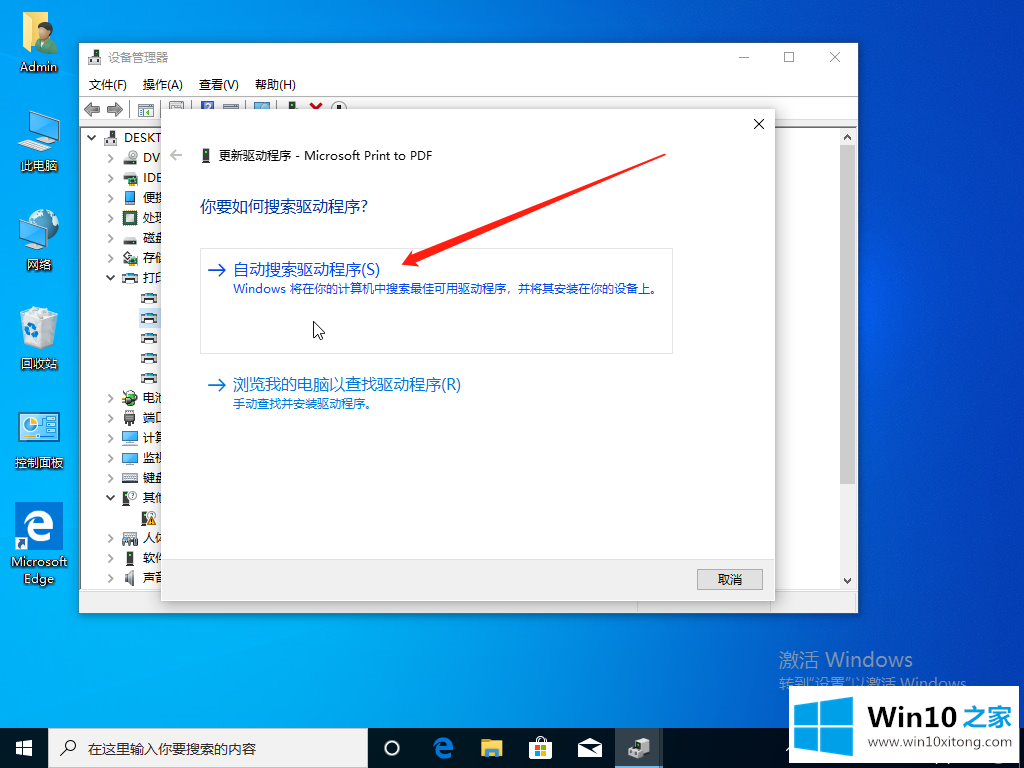The image size is (1024, 768).
Task: Open the 此电脑 desktop icon
Action: tap(39, 140)
